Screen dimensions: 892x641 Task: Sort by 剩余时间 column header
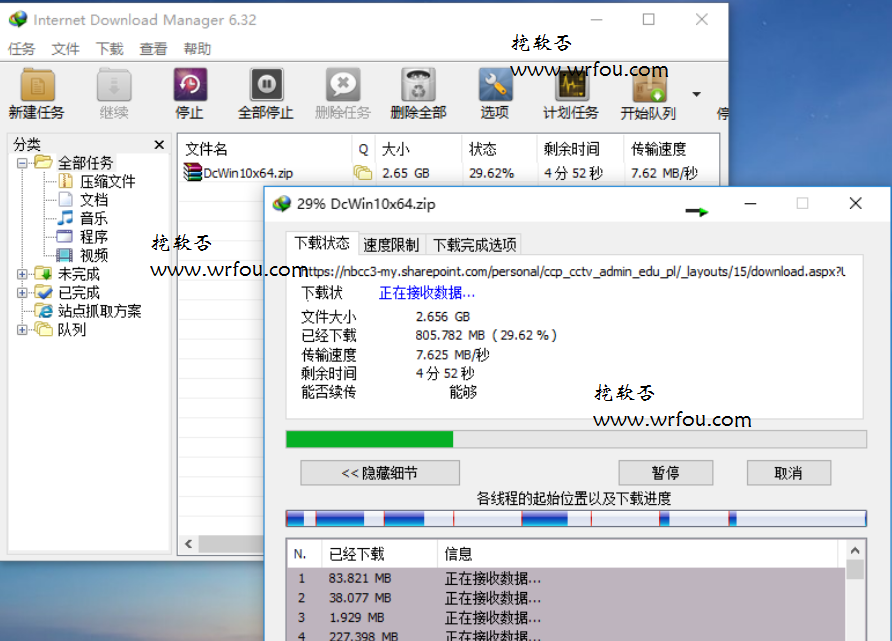click(580, 149)
